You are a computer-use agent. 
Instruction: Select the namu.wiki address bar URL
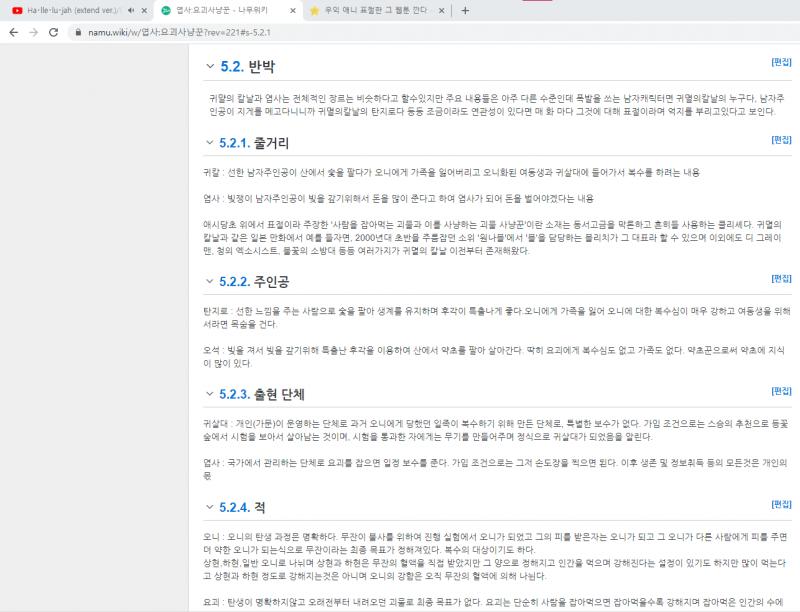179,32
